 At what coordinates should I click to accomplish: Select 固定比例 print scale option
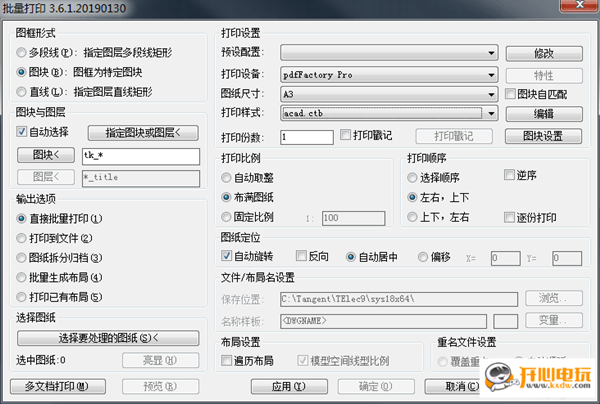[x=226, y=217]
